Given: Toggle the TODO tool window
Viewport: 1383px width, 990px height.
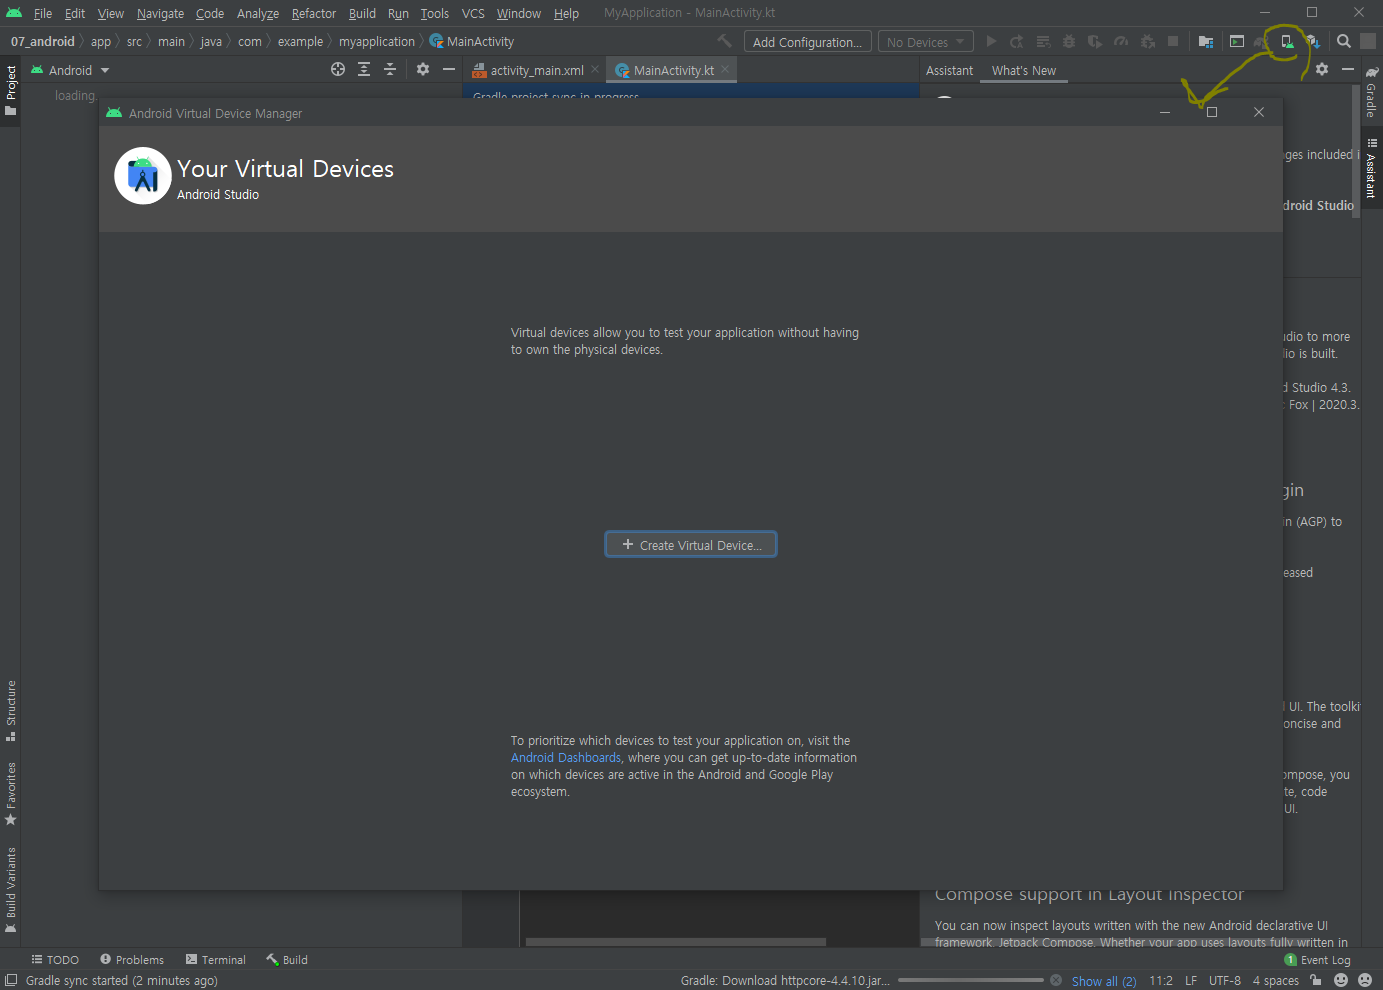Looking at the screenshot, I should [55, 959].
